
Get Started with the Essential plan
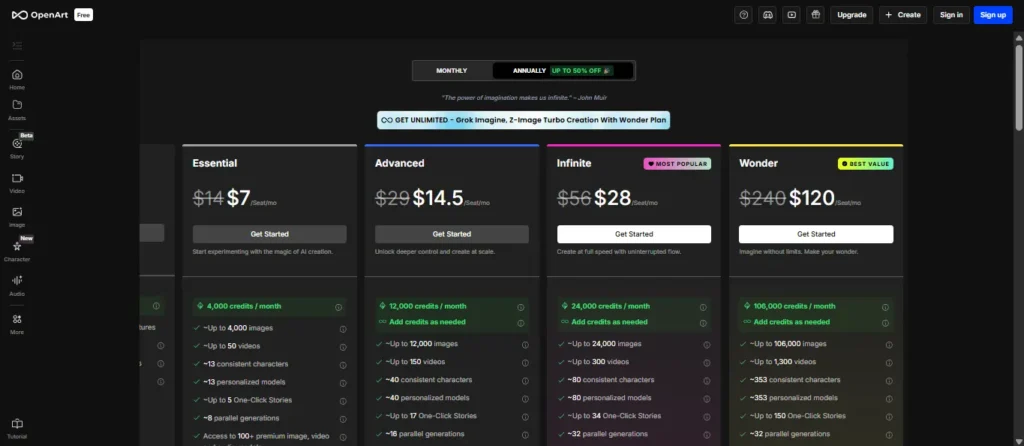270,234
